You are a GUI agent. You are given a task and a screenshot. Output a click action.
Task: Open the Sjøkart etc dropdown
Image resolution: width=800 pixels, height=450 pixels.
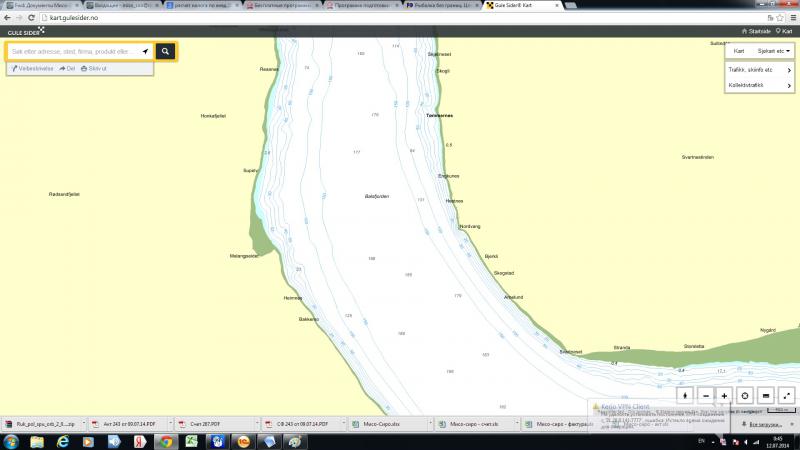tap(775, 51)
